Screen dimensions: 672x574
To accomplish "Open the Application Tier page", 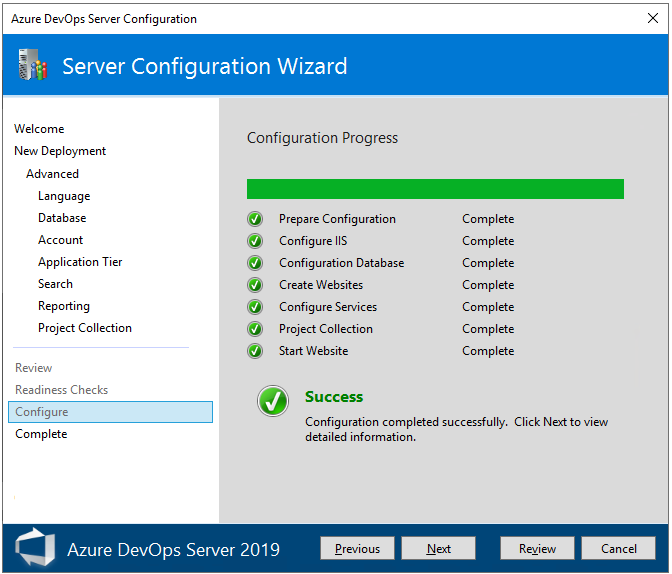I will [80, 262].
